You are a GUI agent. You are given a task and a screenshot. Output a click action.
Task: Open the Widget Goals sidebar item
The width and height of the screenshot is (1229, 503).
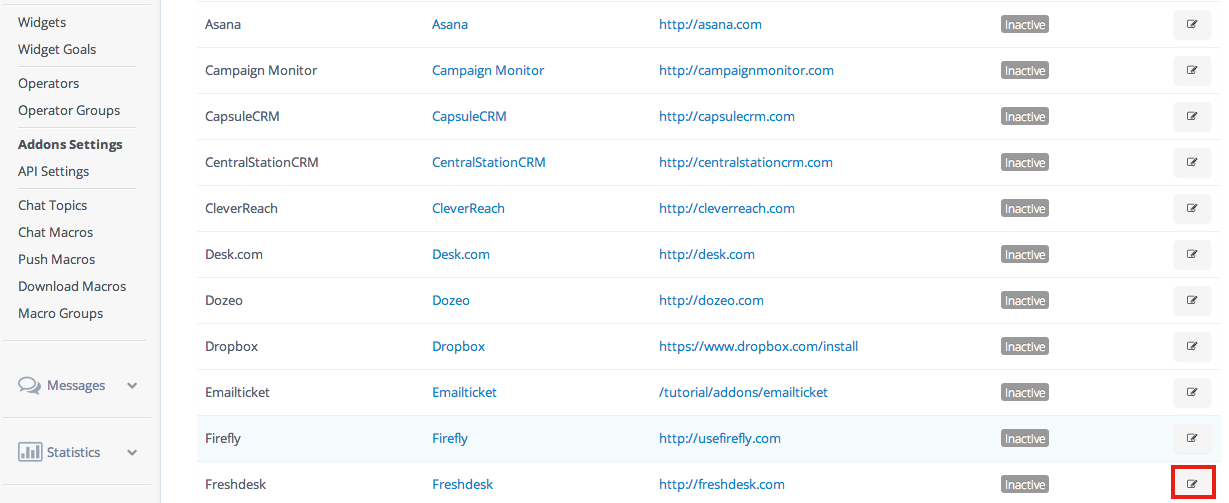coord(57,49)
